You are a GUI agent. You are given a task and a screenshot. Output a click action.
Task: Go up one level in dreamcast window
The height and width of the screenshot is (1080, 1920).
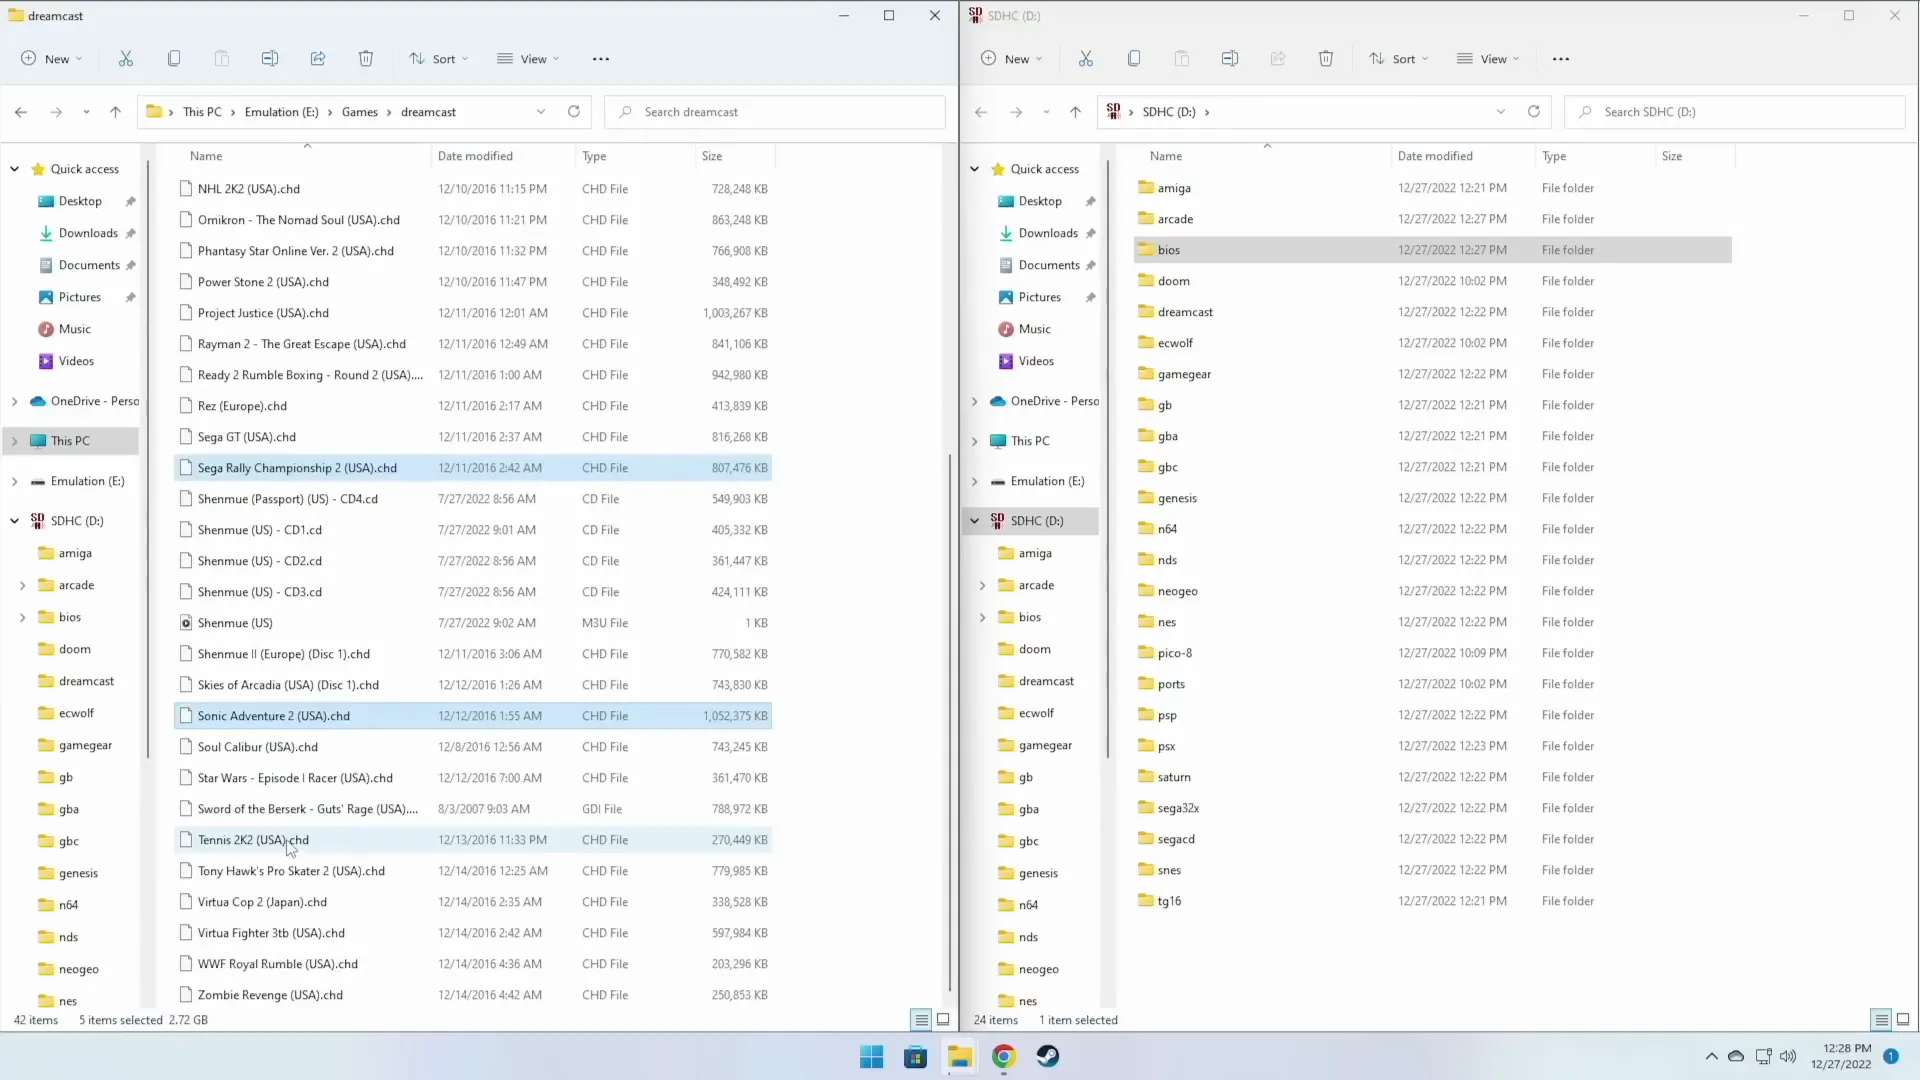click(x=115, y=112)
